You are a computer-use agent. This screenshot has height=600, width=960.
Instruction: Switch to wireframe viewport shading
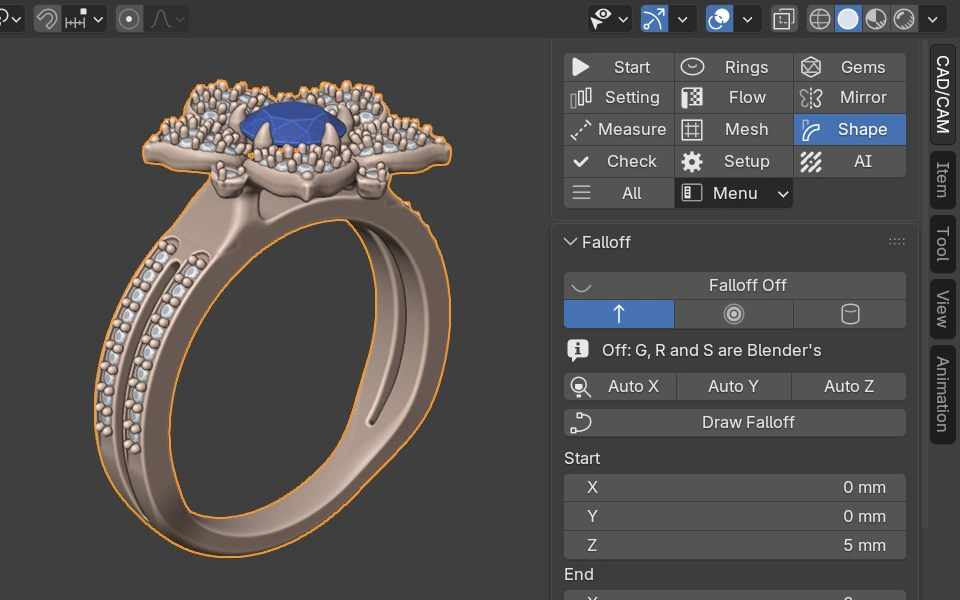[x=820, y=19]
